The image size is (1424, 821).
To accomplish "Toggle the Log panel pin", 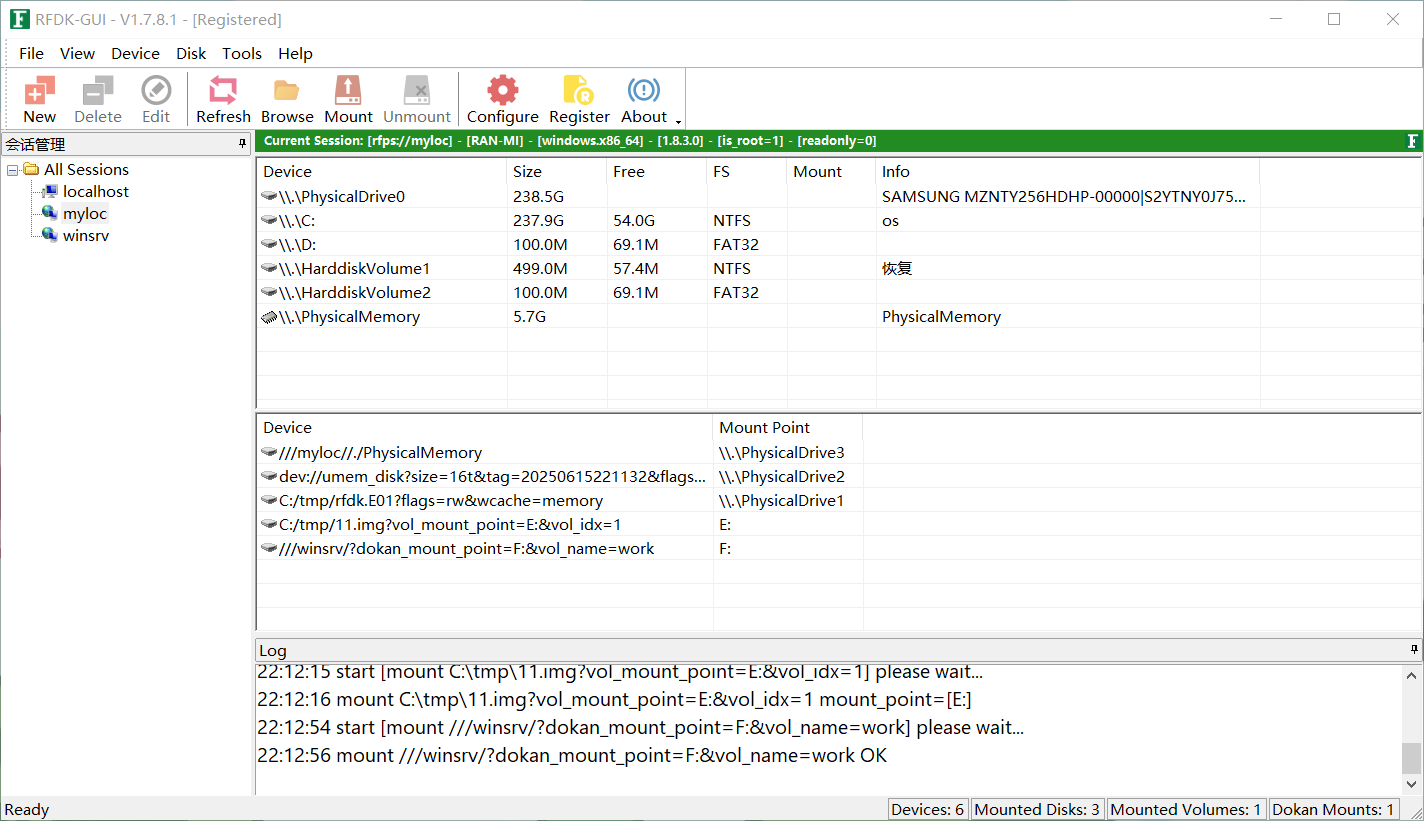I will [x=1413, y=650].
